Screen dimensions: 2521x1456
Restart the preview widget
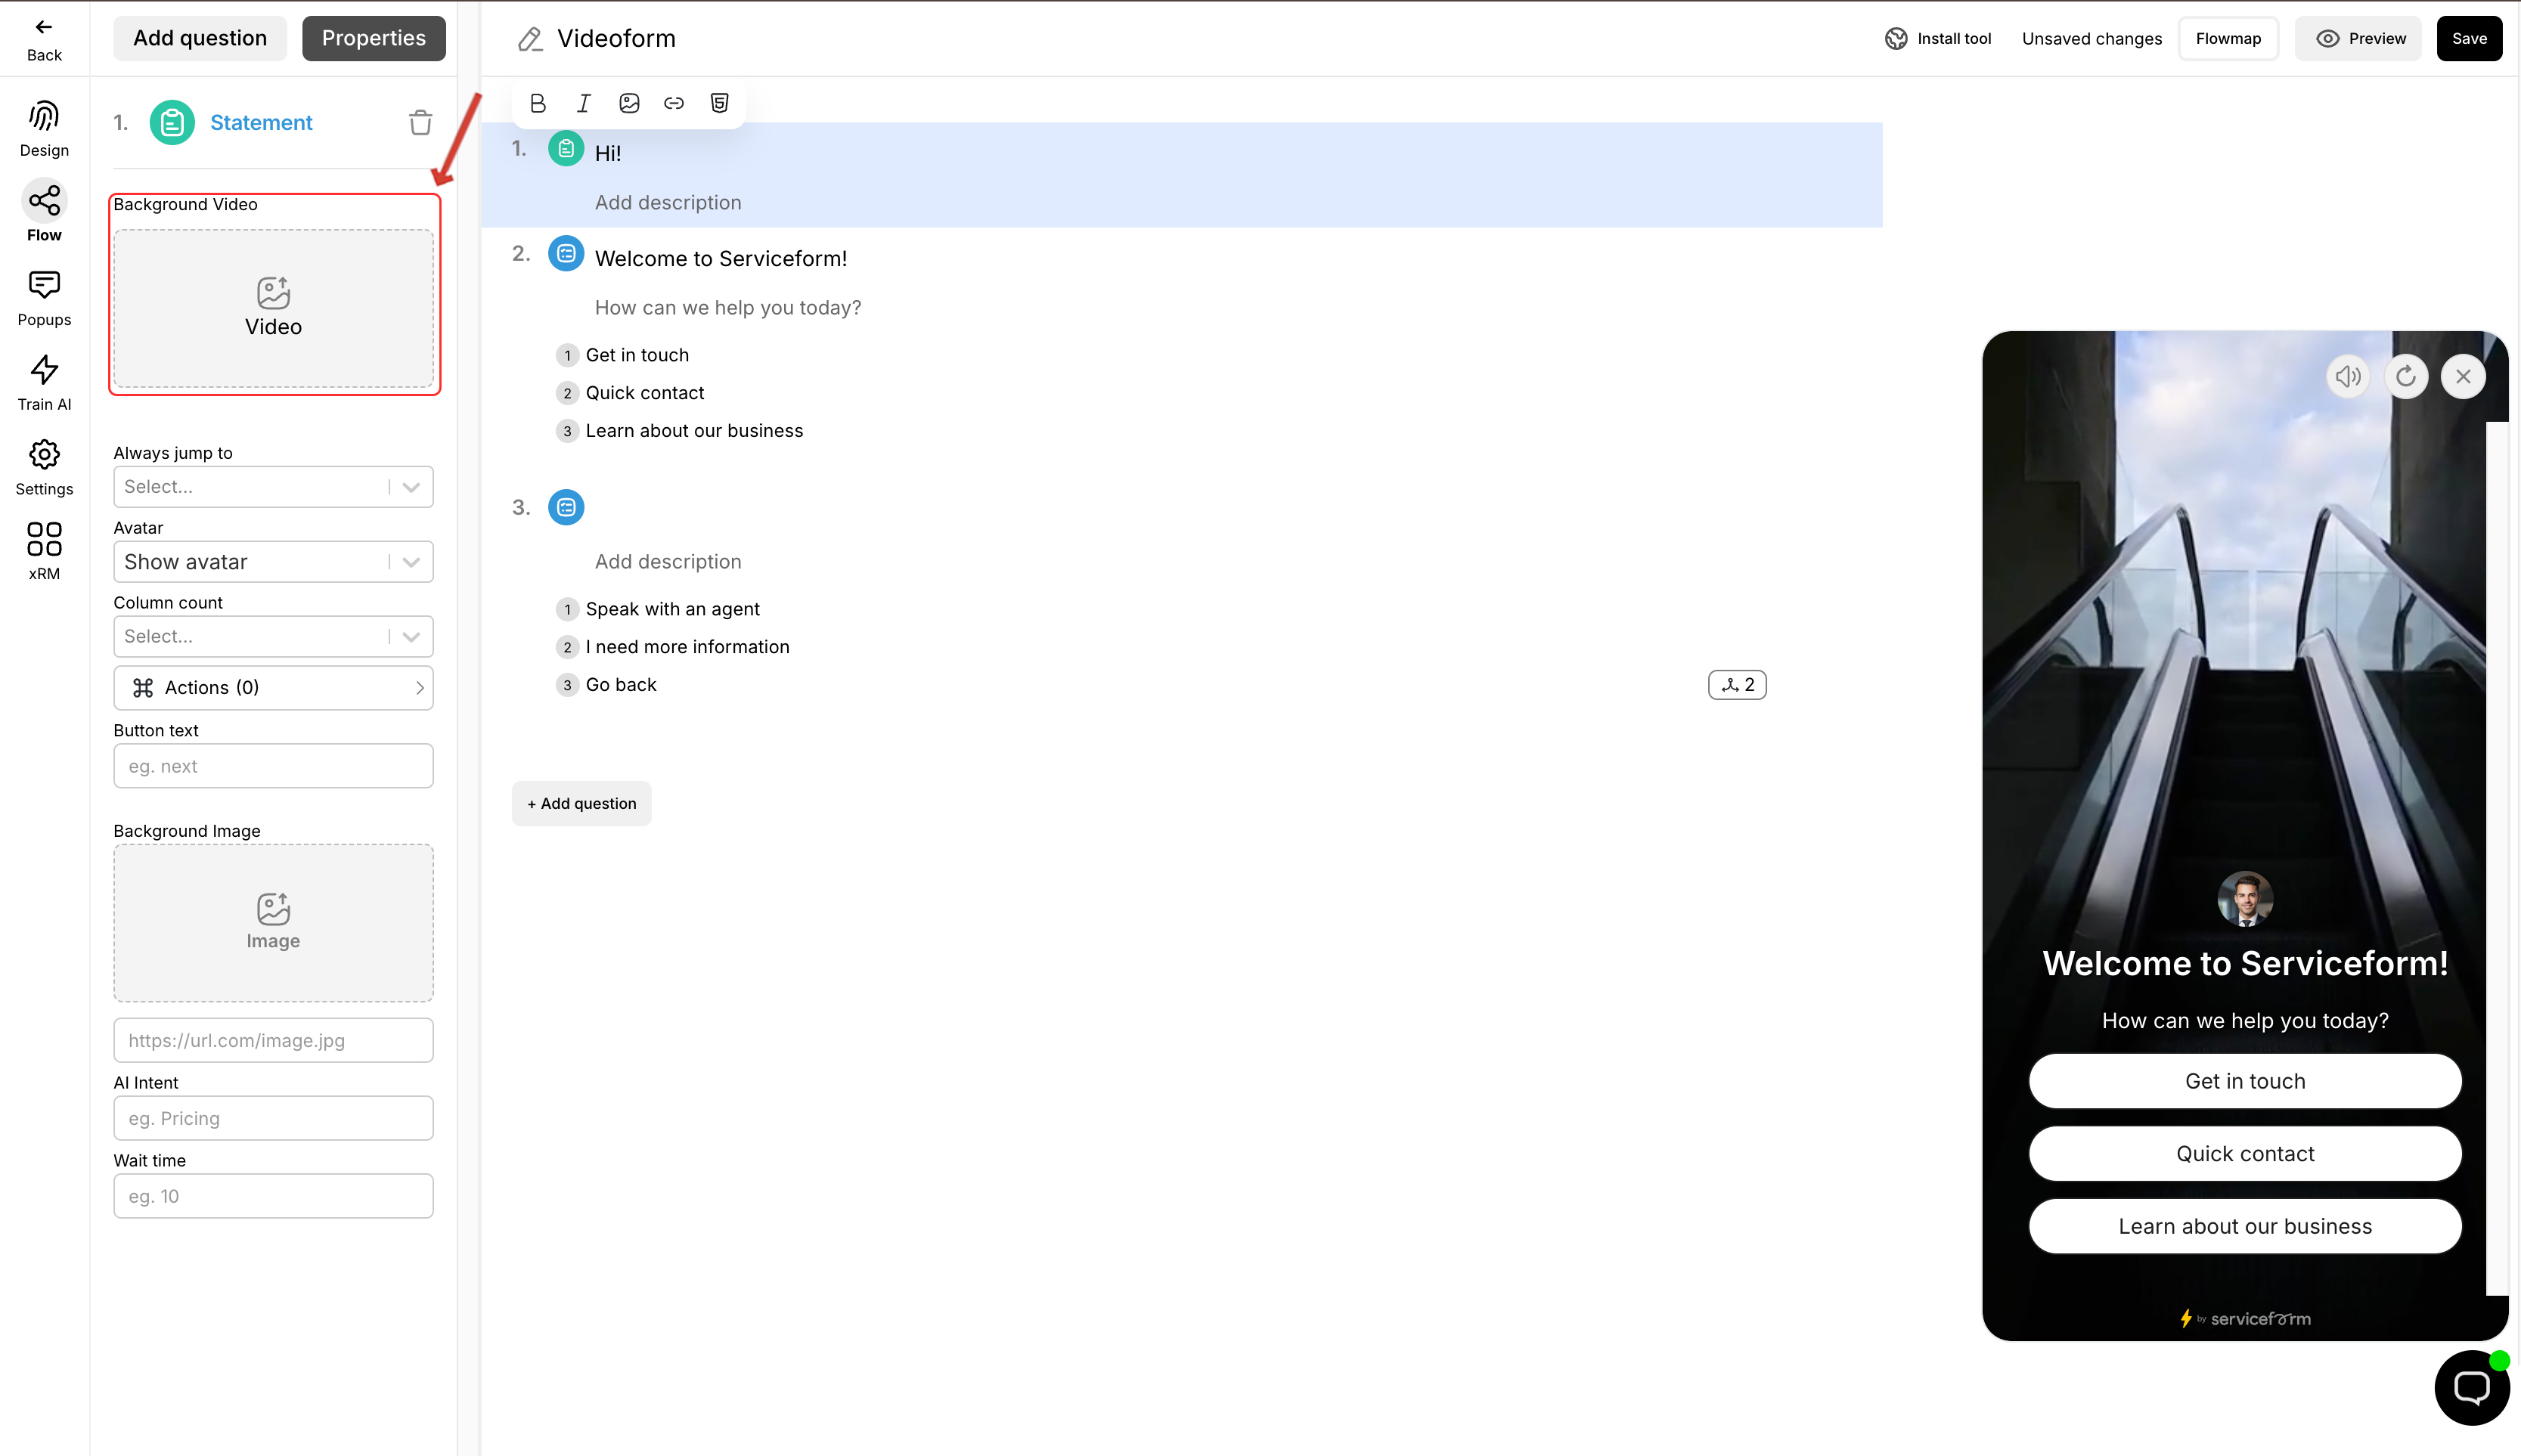2406,377
